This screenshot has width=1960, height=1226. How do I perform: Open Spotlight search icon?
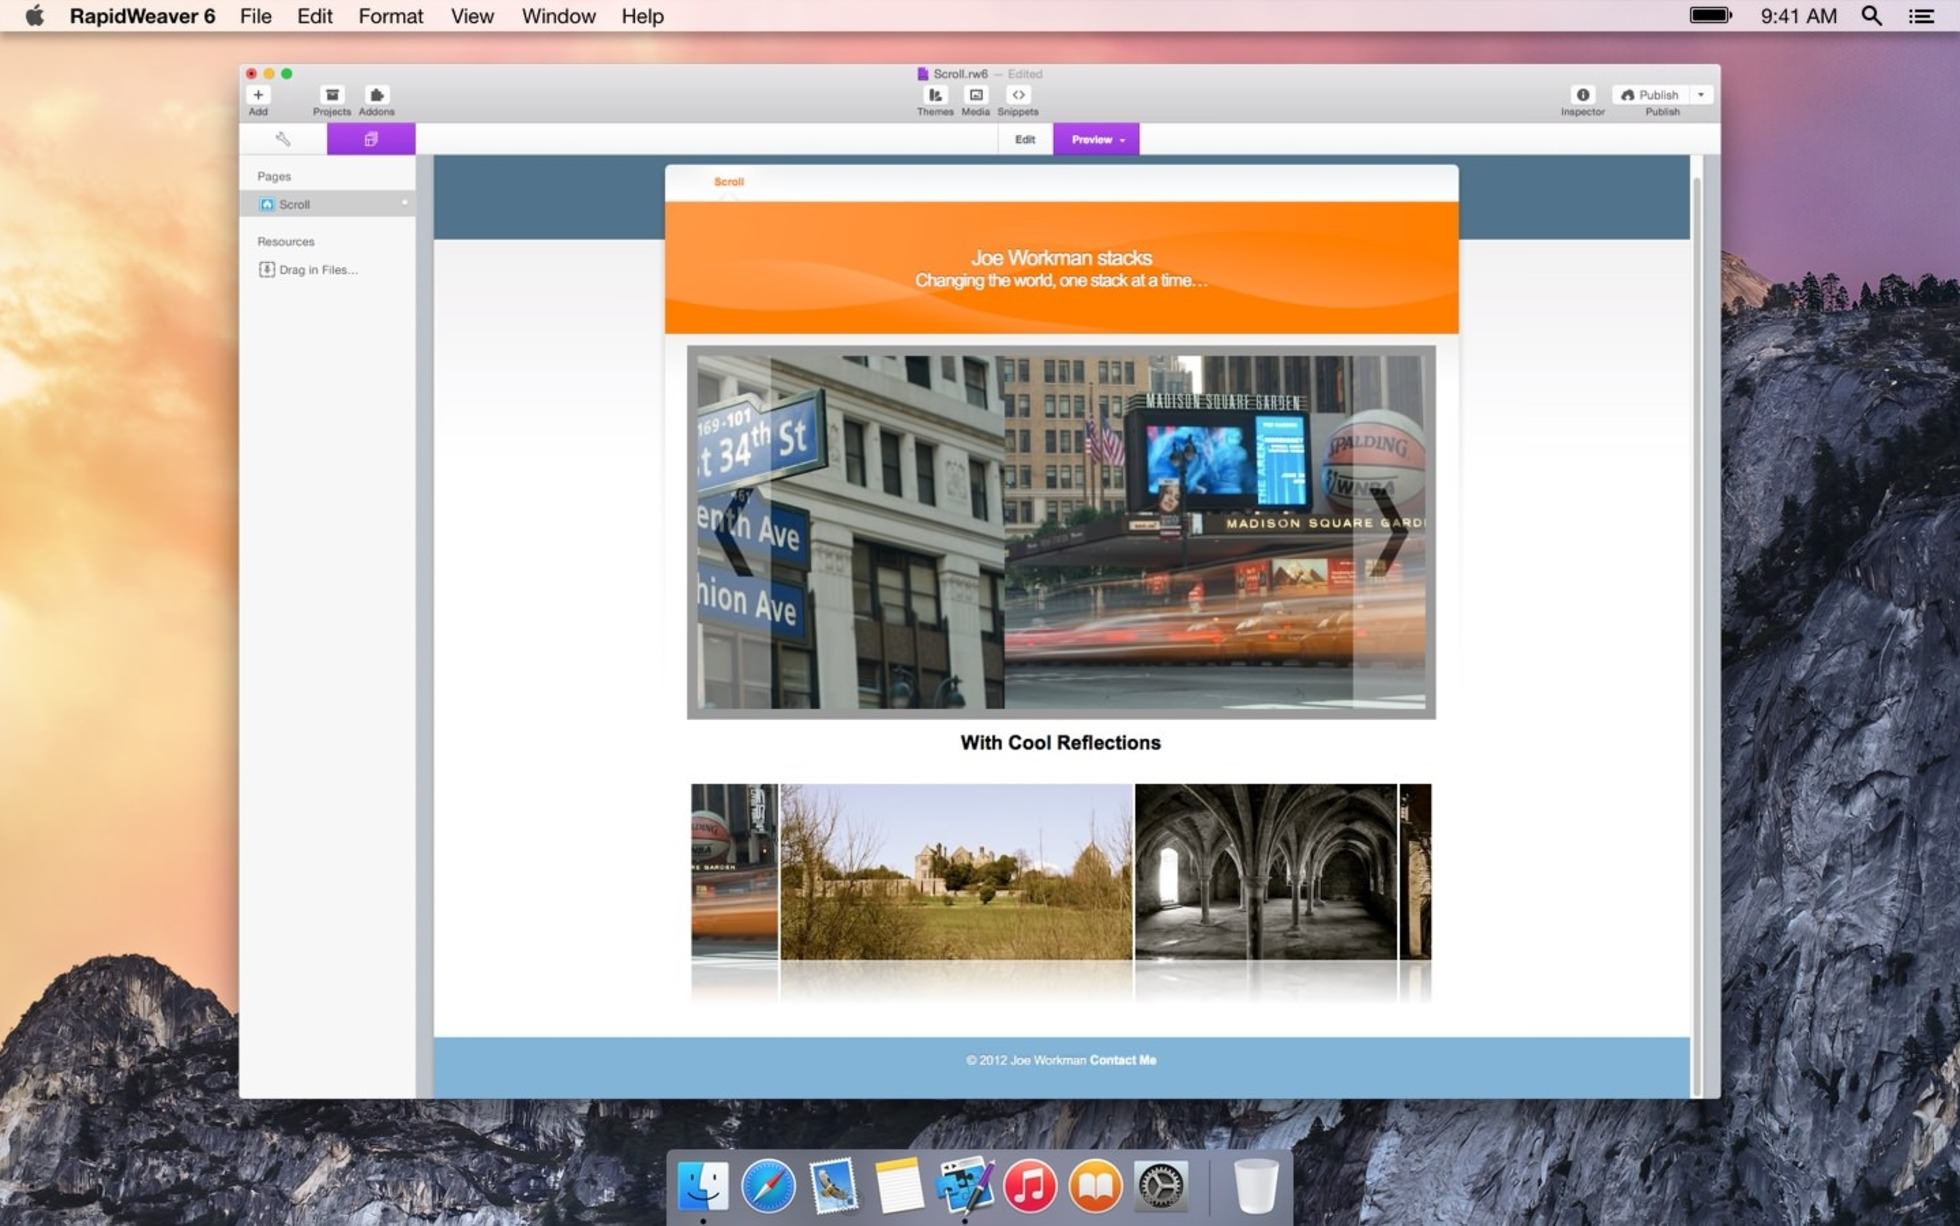[1872, 15]
